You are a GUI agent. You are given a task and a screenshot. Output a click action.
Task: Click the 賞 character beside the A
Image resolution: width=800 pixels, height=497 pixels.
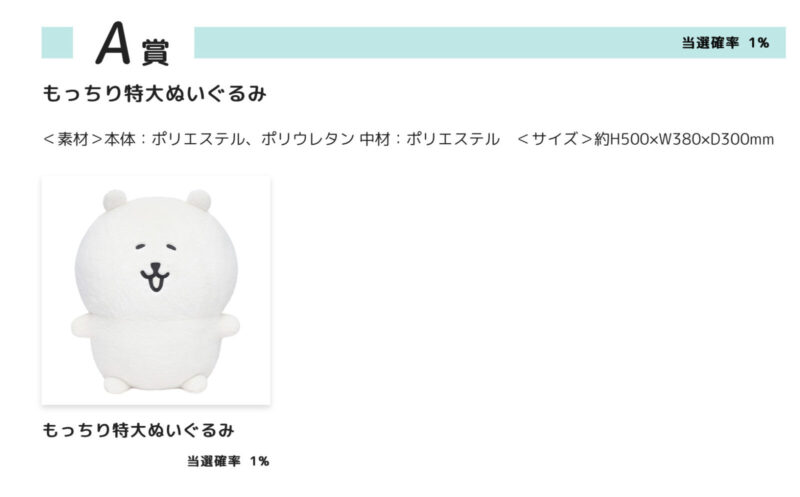point(154,50)
